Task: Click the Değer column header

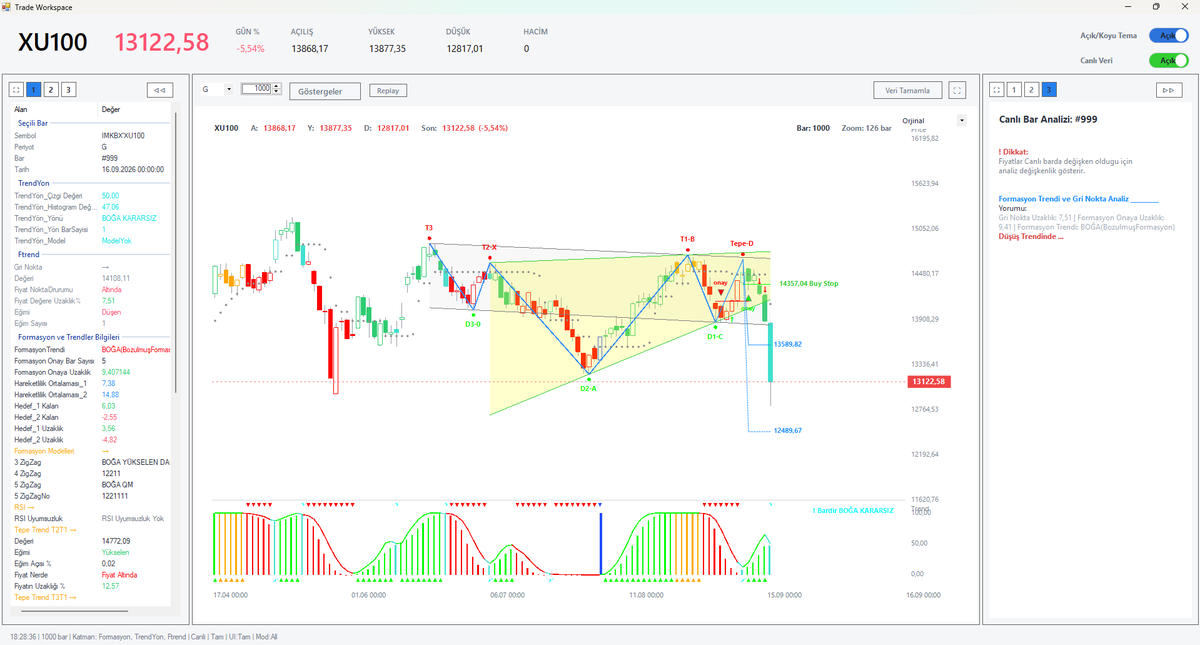Action: 136,109
